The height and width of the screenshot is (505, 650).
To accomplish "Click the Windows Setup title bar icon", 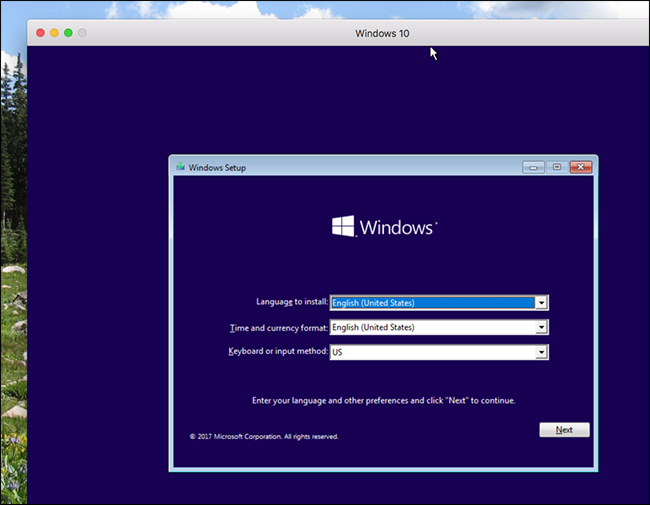I will [180, 167].
